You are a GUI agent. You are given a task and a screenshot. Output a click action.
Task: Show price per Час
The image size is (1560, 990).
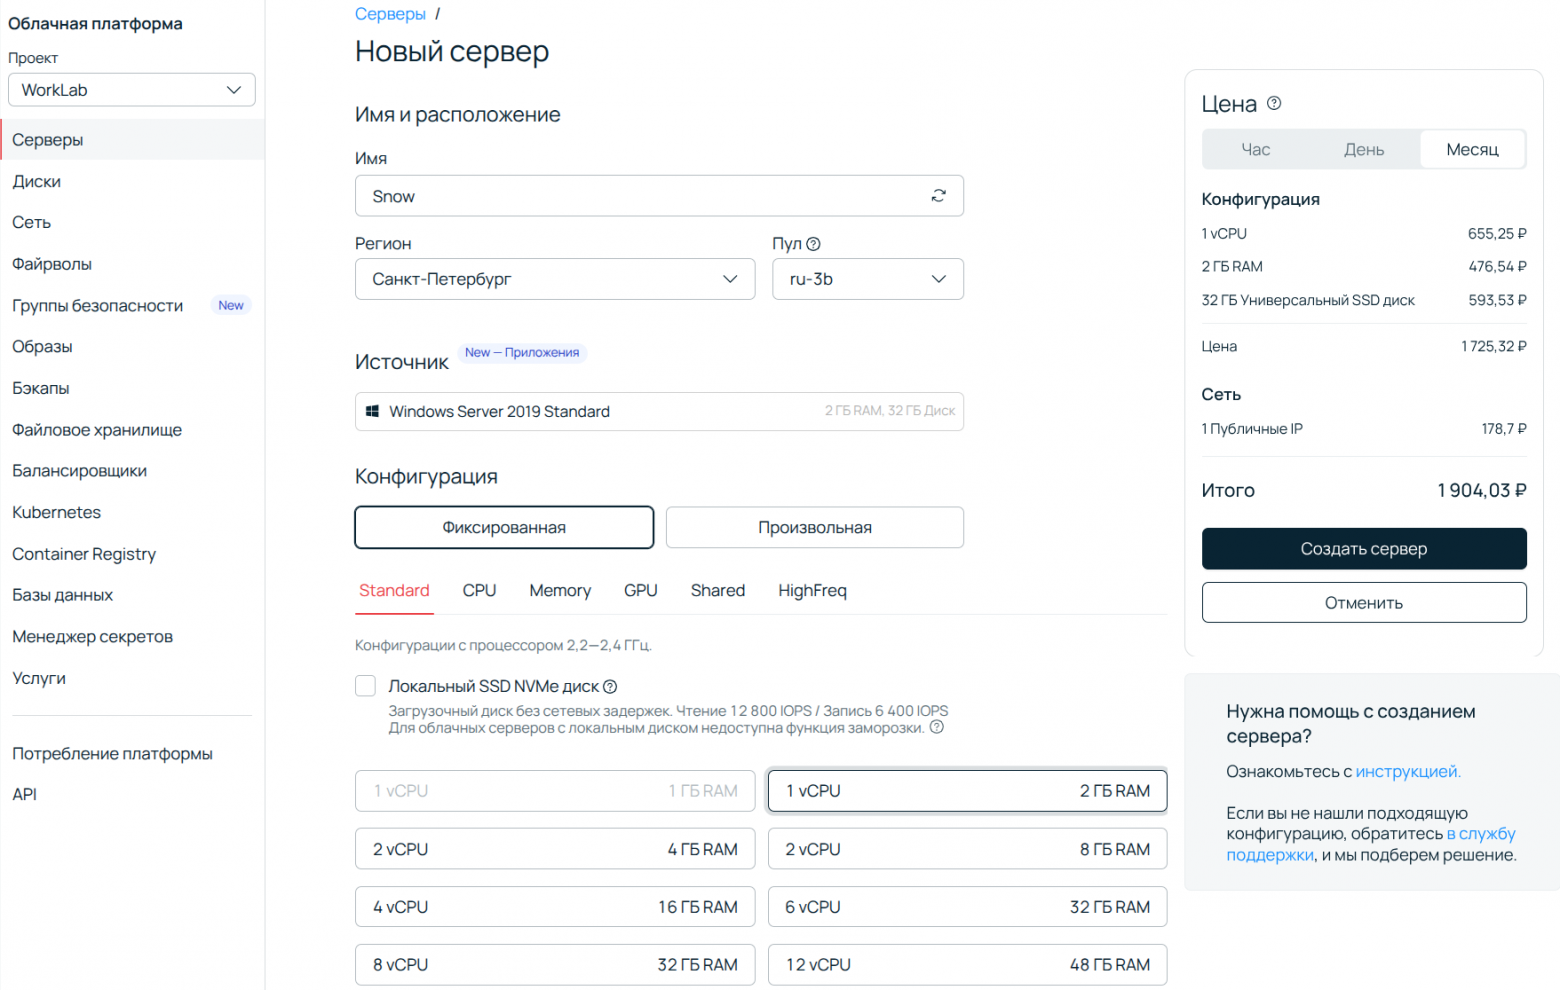tap(1255, 150)
